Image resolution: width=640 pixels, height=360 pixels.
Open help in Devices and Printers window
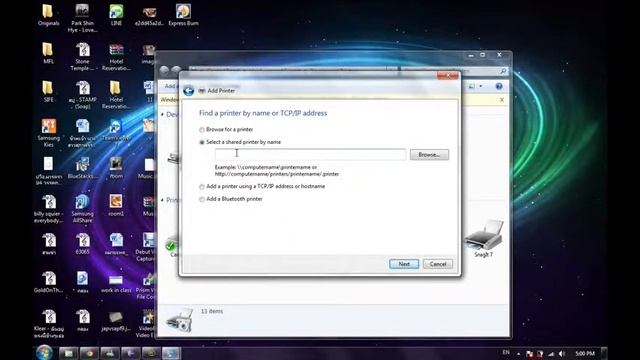[x=498, y=86]
